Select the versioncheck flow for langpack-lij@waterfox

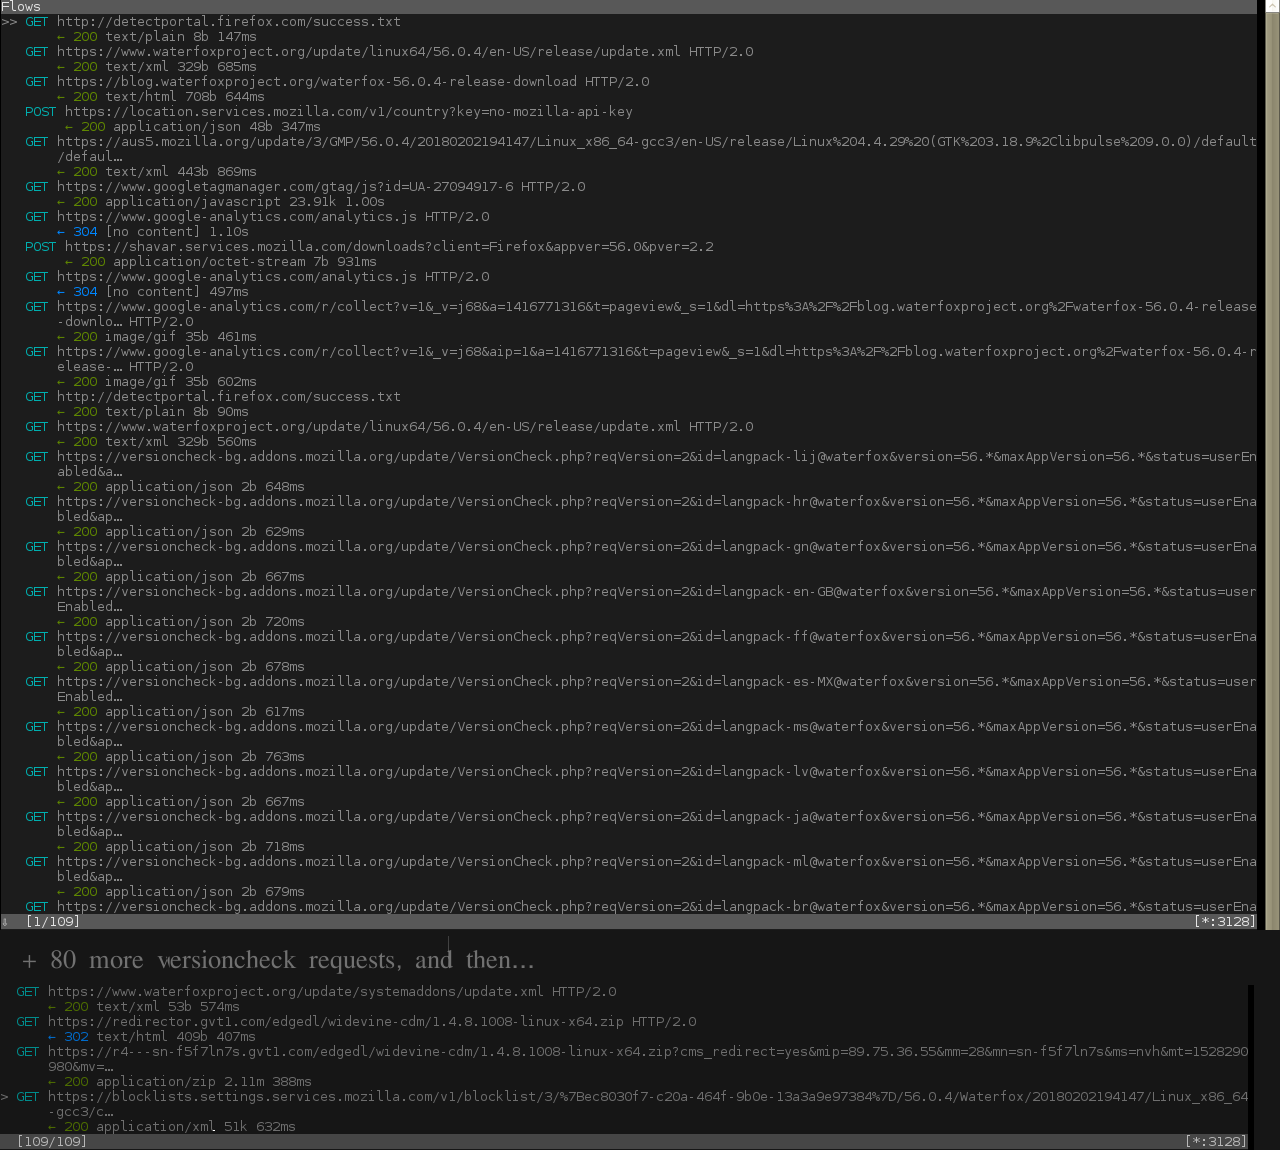click(x=641, y=464)
